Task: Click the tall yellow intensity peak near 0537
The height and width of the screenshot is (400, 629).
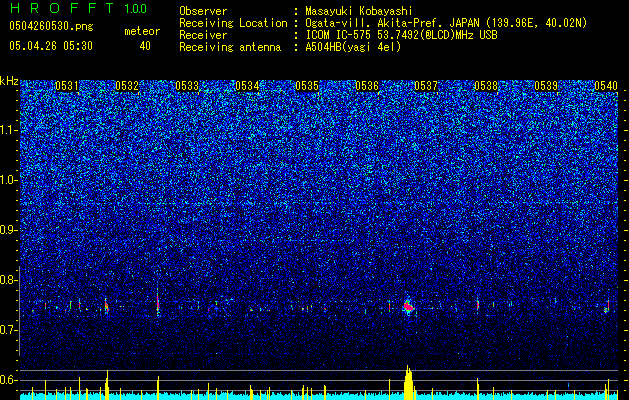Action: tap(408, 382)
